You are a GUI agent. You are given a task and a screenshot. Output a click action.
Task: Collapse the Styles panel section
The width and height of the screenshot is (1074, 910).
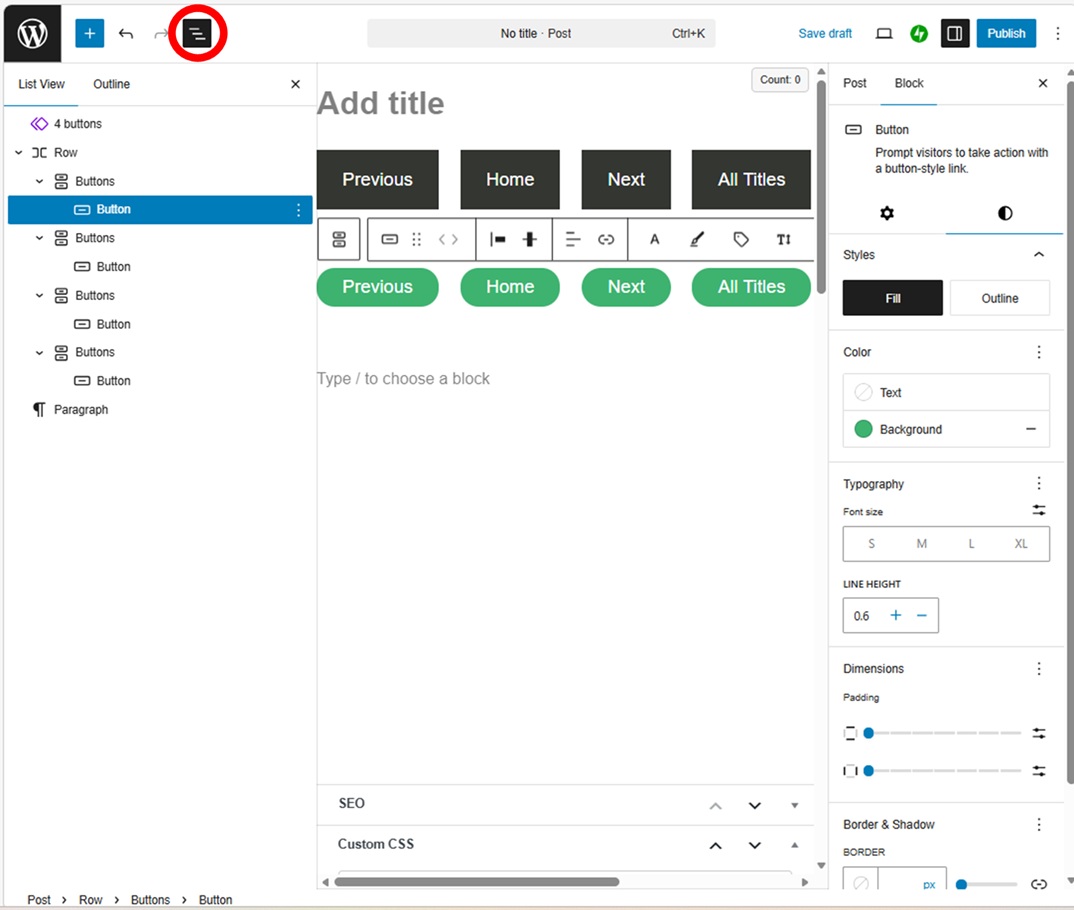[1038, 255]
